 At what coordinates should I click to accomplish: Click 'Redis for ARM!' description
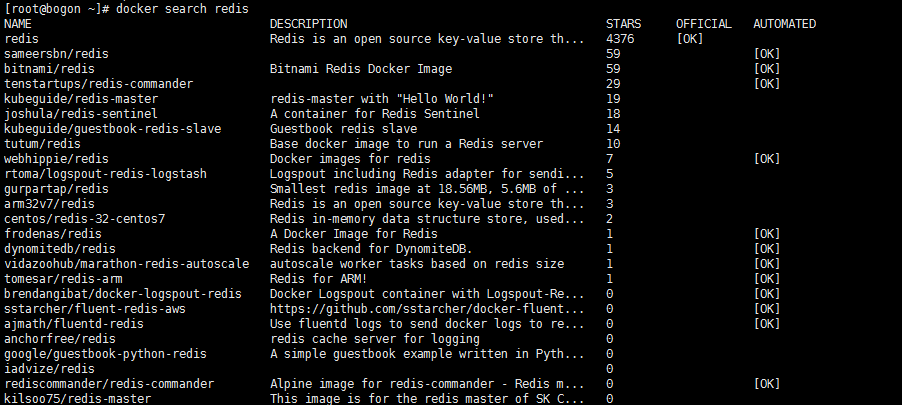[x=319, y=278]
